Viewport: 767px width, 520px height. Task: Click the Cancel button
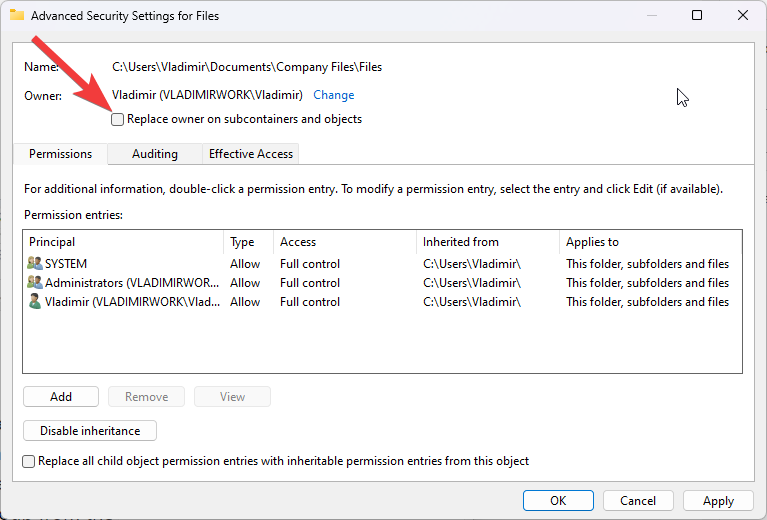[x=638, y=501]
